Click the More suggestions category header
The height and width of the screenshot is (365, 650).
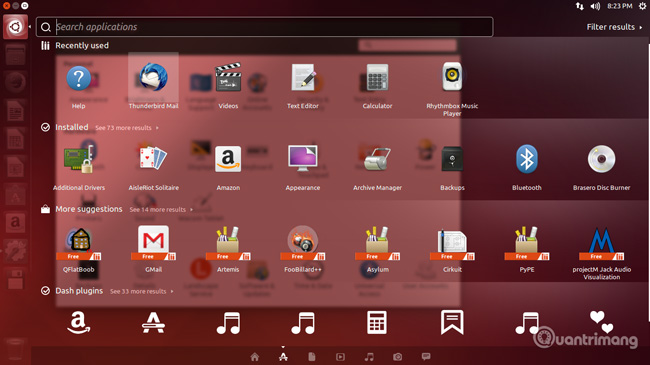(89, 209)
